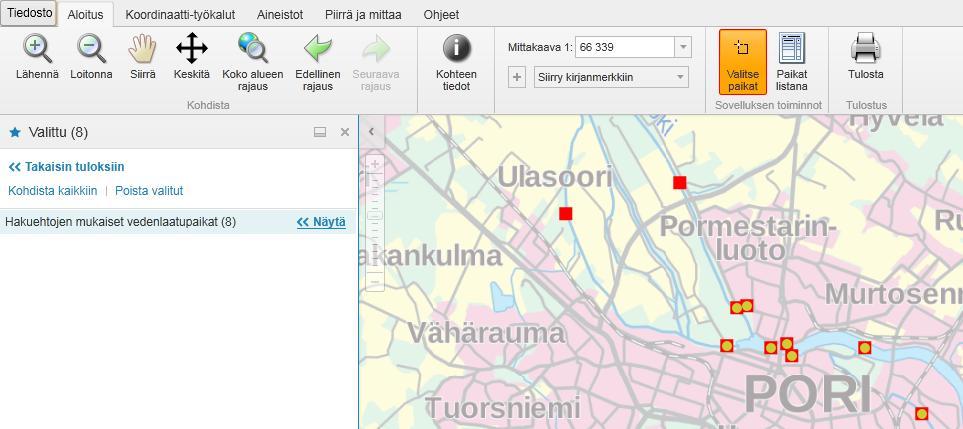963x429 pixels.
Task: Click the yellow marker below Murtosenmutka label
Action: pyautogui.click(x=865, y=348)
